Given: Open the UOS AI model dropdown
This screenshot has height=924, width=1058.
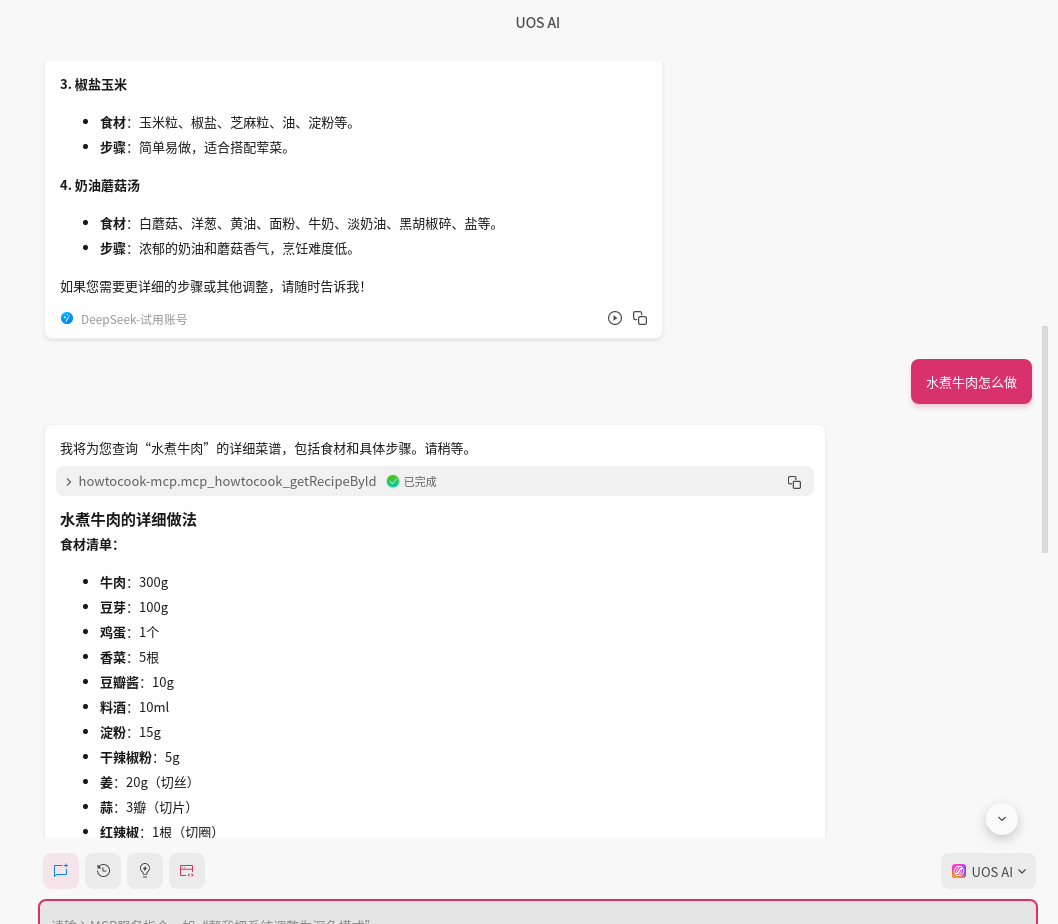Looking at the screenshot, I should pos(989,871).
